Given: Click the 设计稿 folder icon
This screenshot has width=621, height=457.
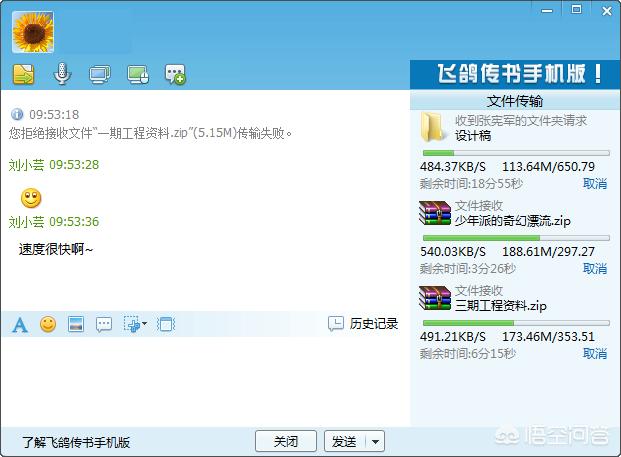Looking at the screenshot, I should [433, 127].
